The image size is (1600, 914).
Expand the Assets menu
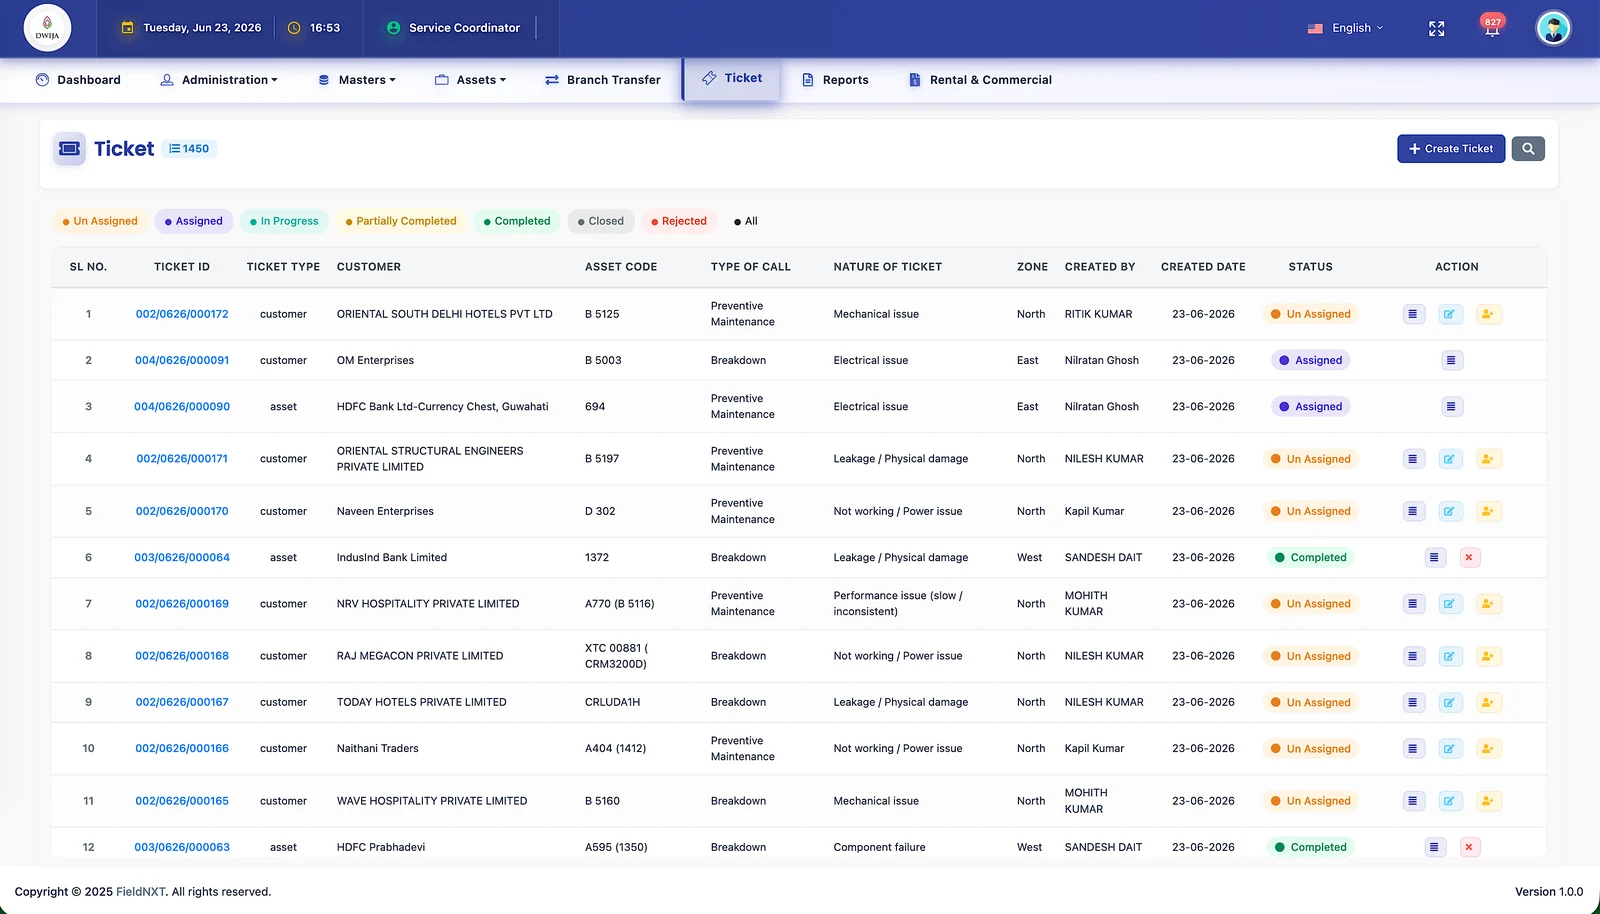tap(471, 80)
